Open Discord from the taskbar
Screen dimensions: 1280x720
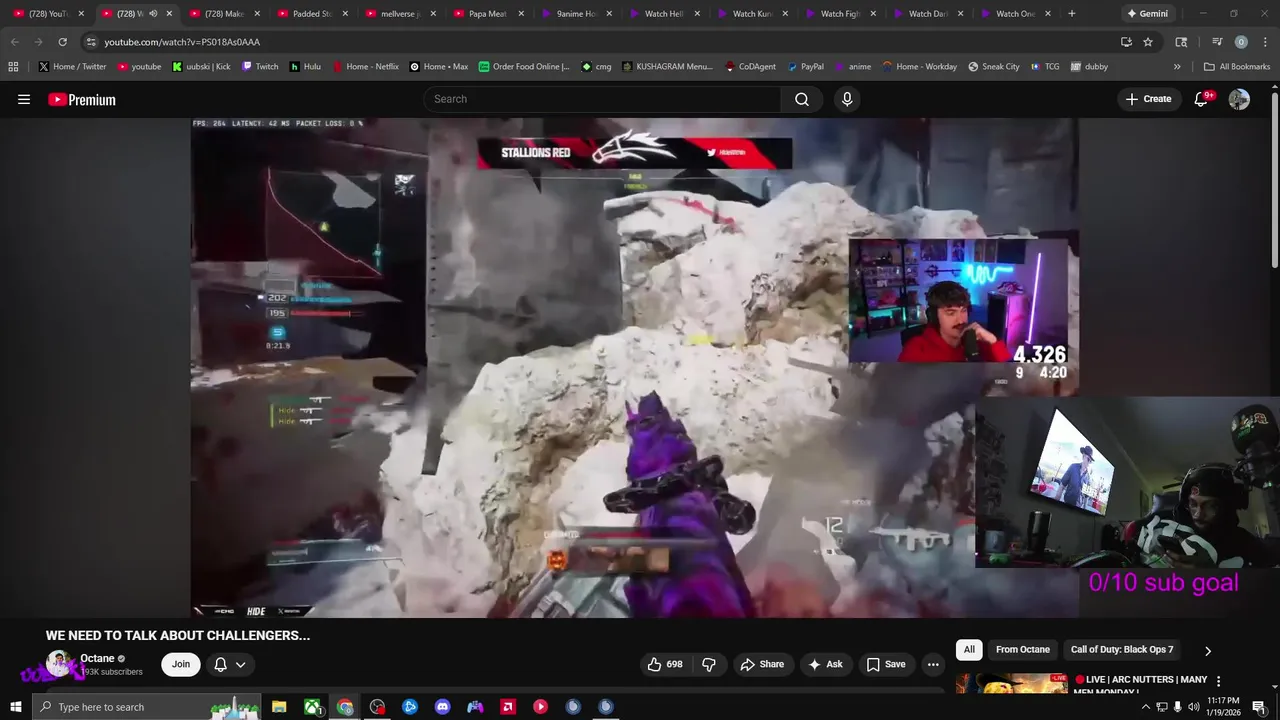tap(443, 707)
